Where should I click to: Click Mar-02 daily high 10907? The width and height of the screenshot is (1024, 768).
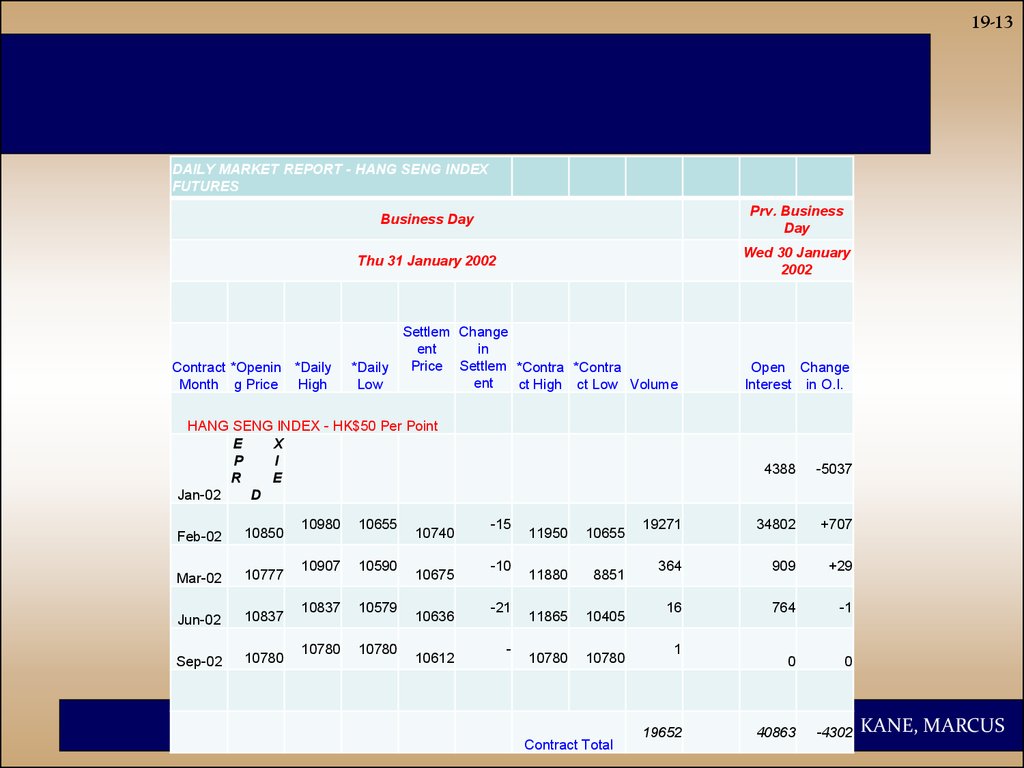tap(321, 566)
